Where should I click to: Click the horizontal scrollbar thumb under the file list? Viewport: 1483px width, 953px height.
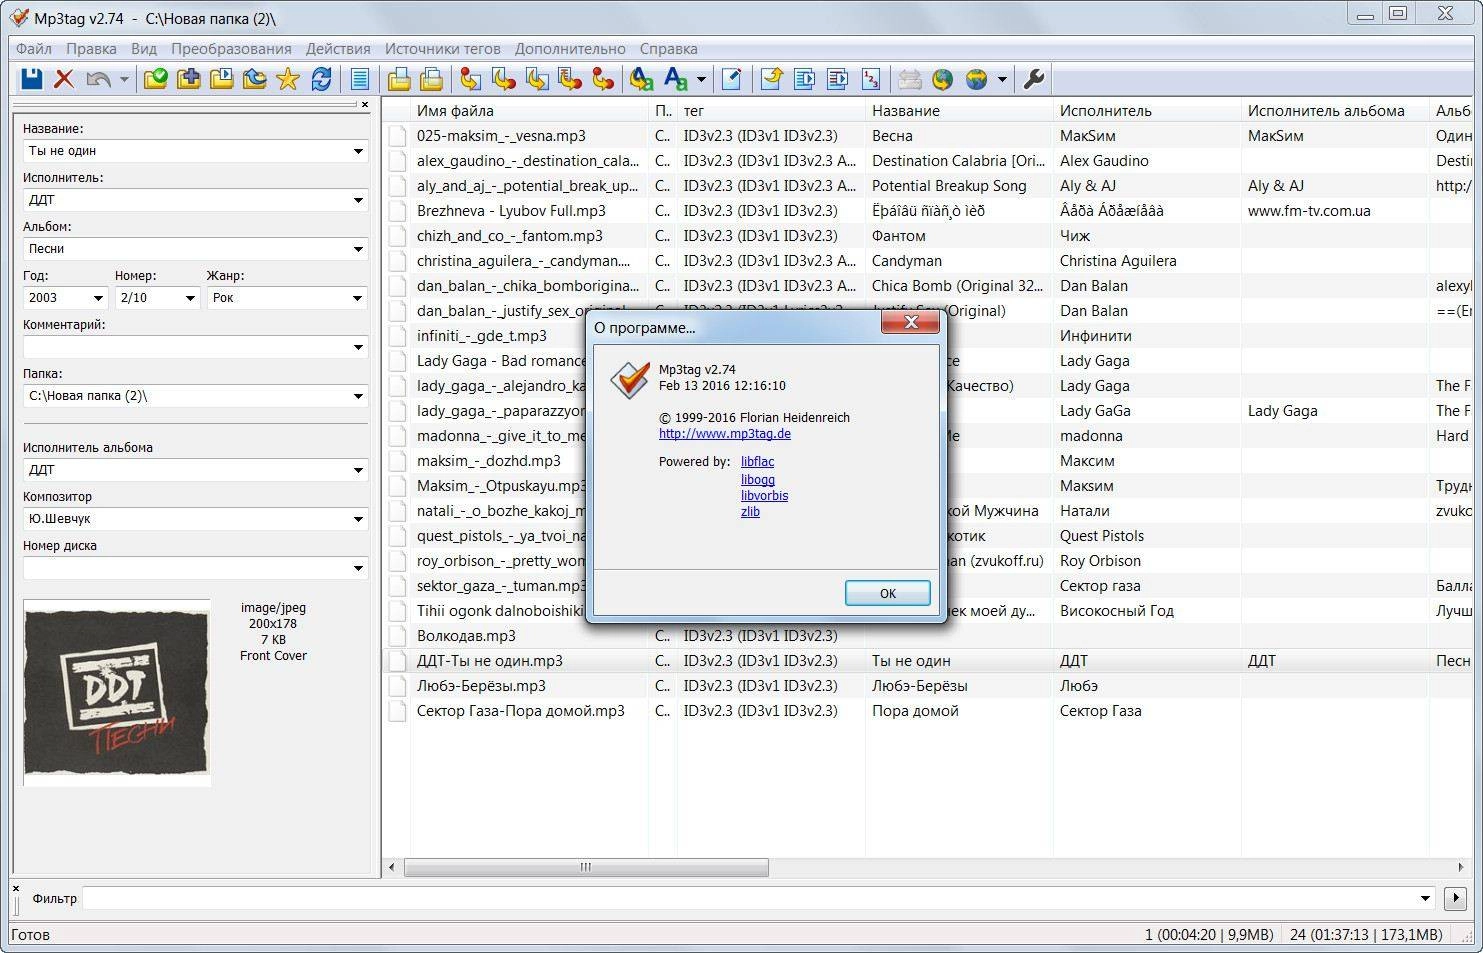[586, 867]
